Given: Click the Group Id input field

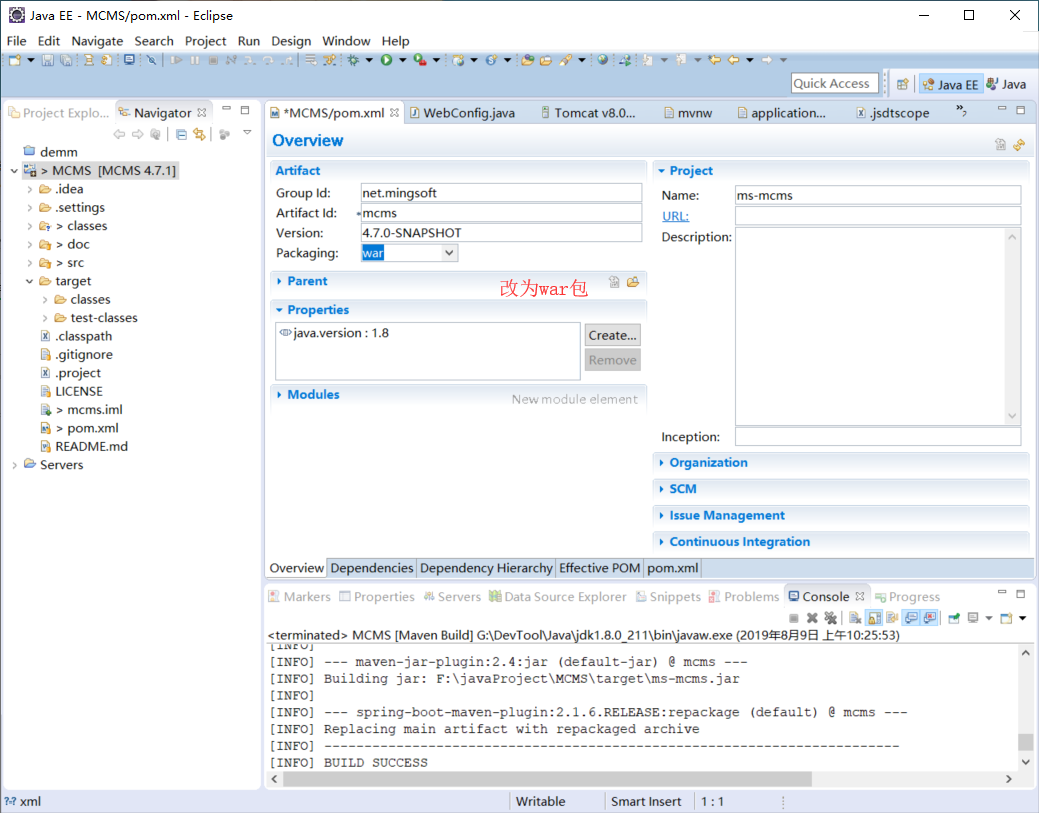Looking at the screenshot, I should (x=501, y=193).
